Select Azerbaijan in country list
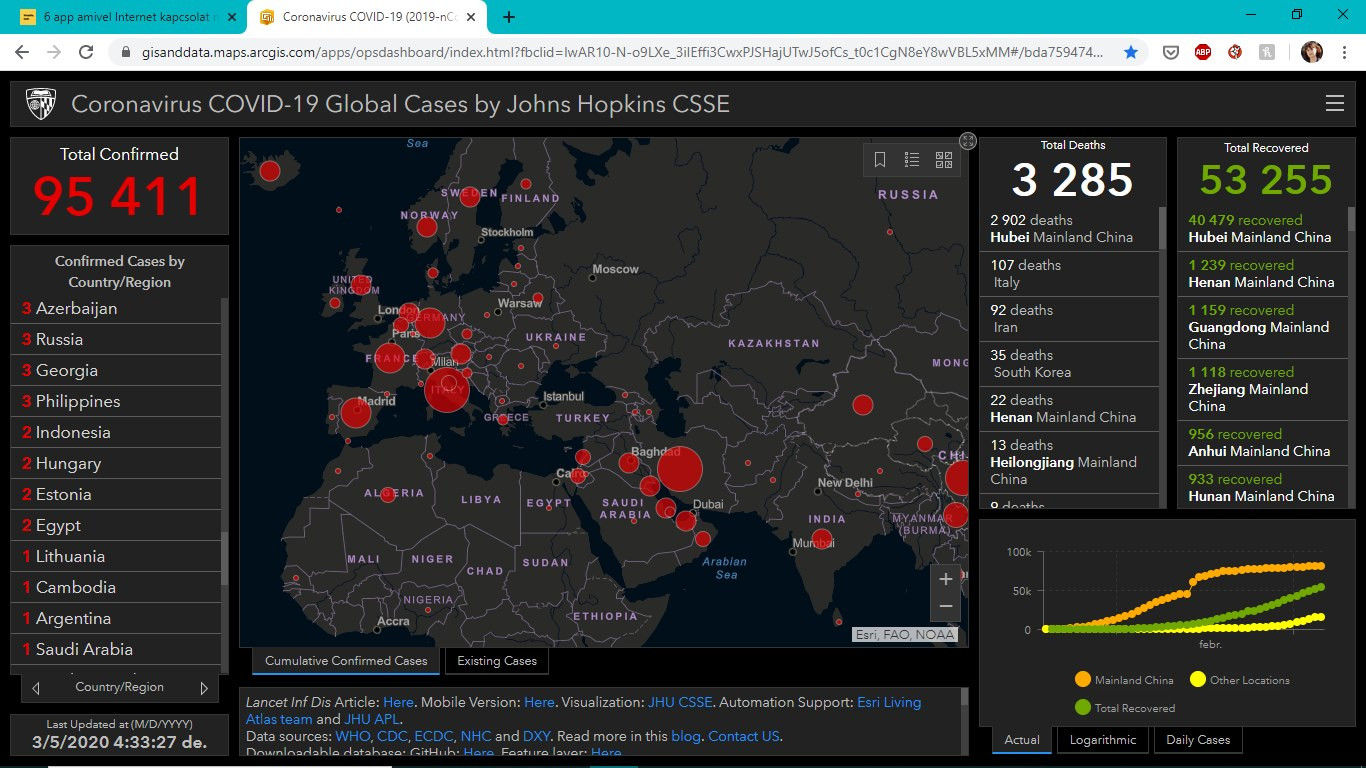 point(116,308)
